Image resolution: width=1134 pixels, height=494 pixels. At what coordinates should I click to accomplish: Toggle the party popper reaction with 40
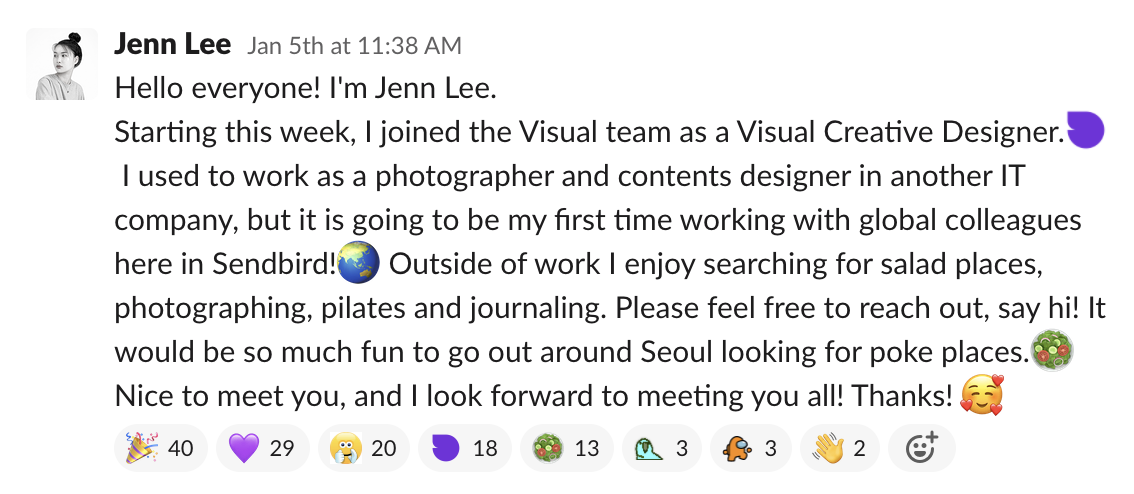(x=158, y=448)
